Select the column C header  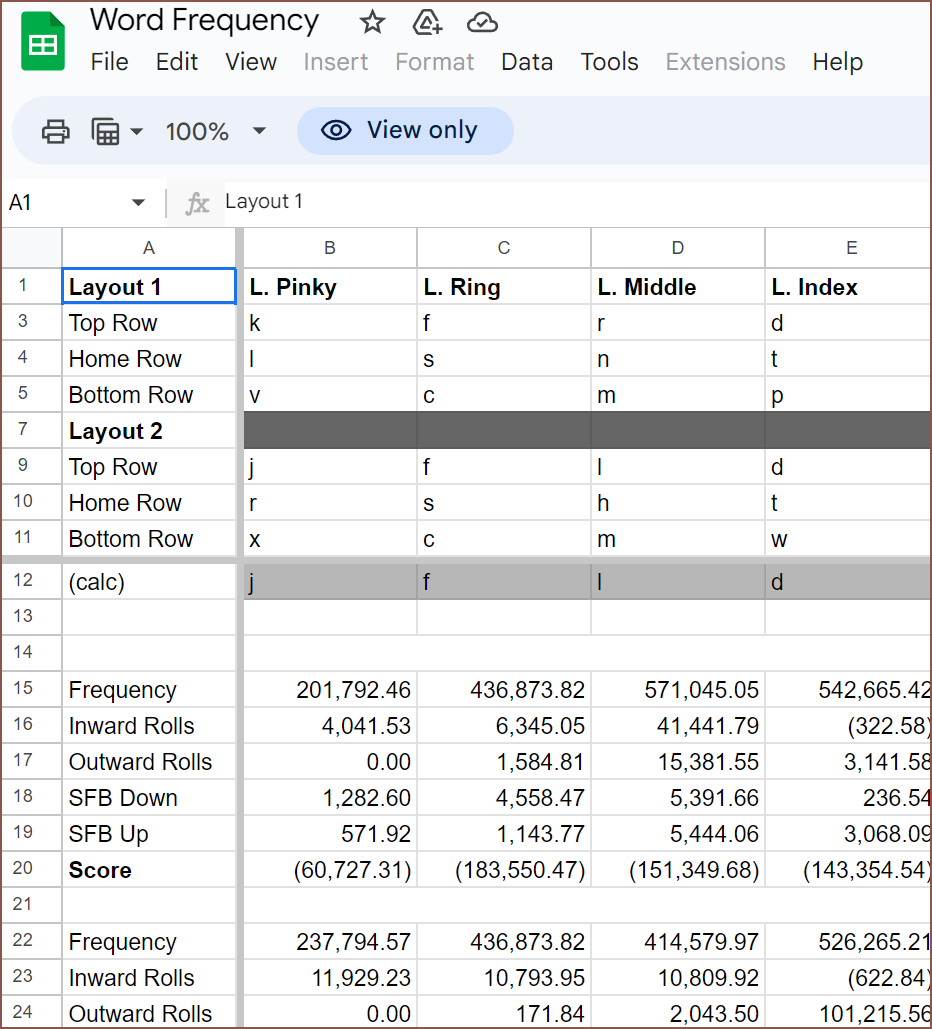[503, 248]
